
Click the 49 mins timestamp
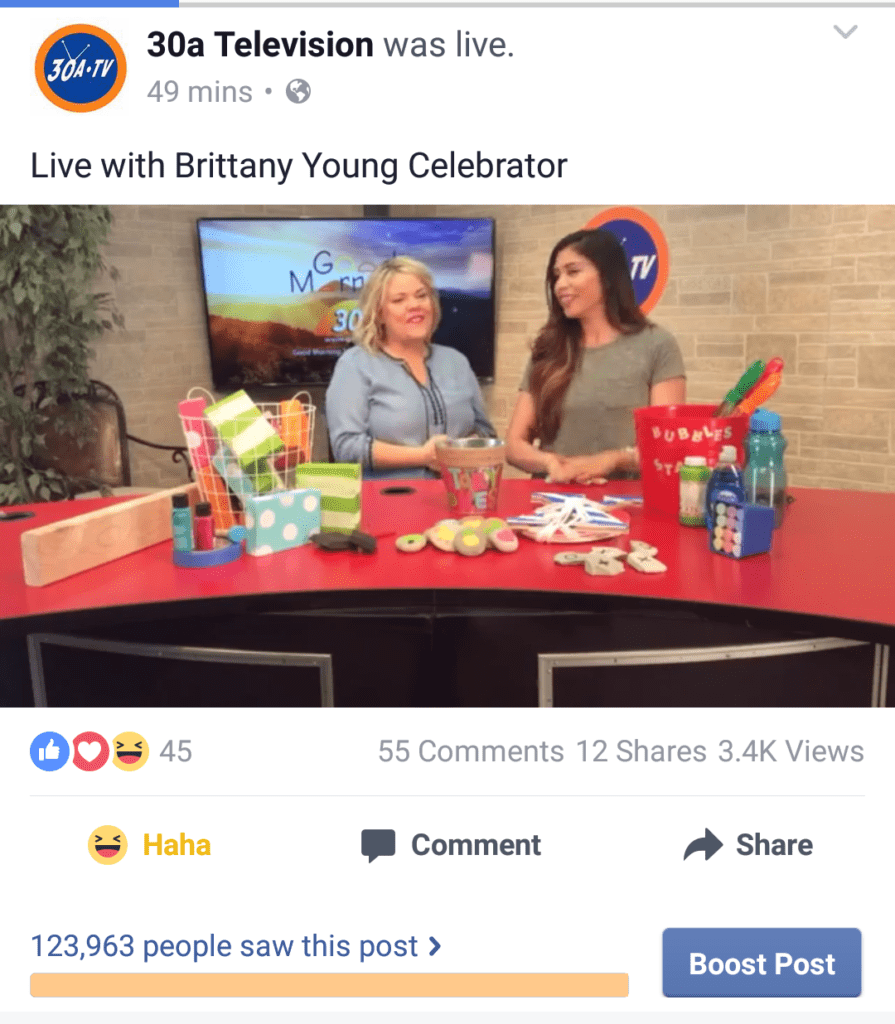click(199, 92)
